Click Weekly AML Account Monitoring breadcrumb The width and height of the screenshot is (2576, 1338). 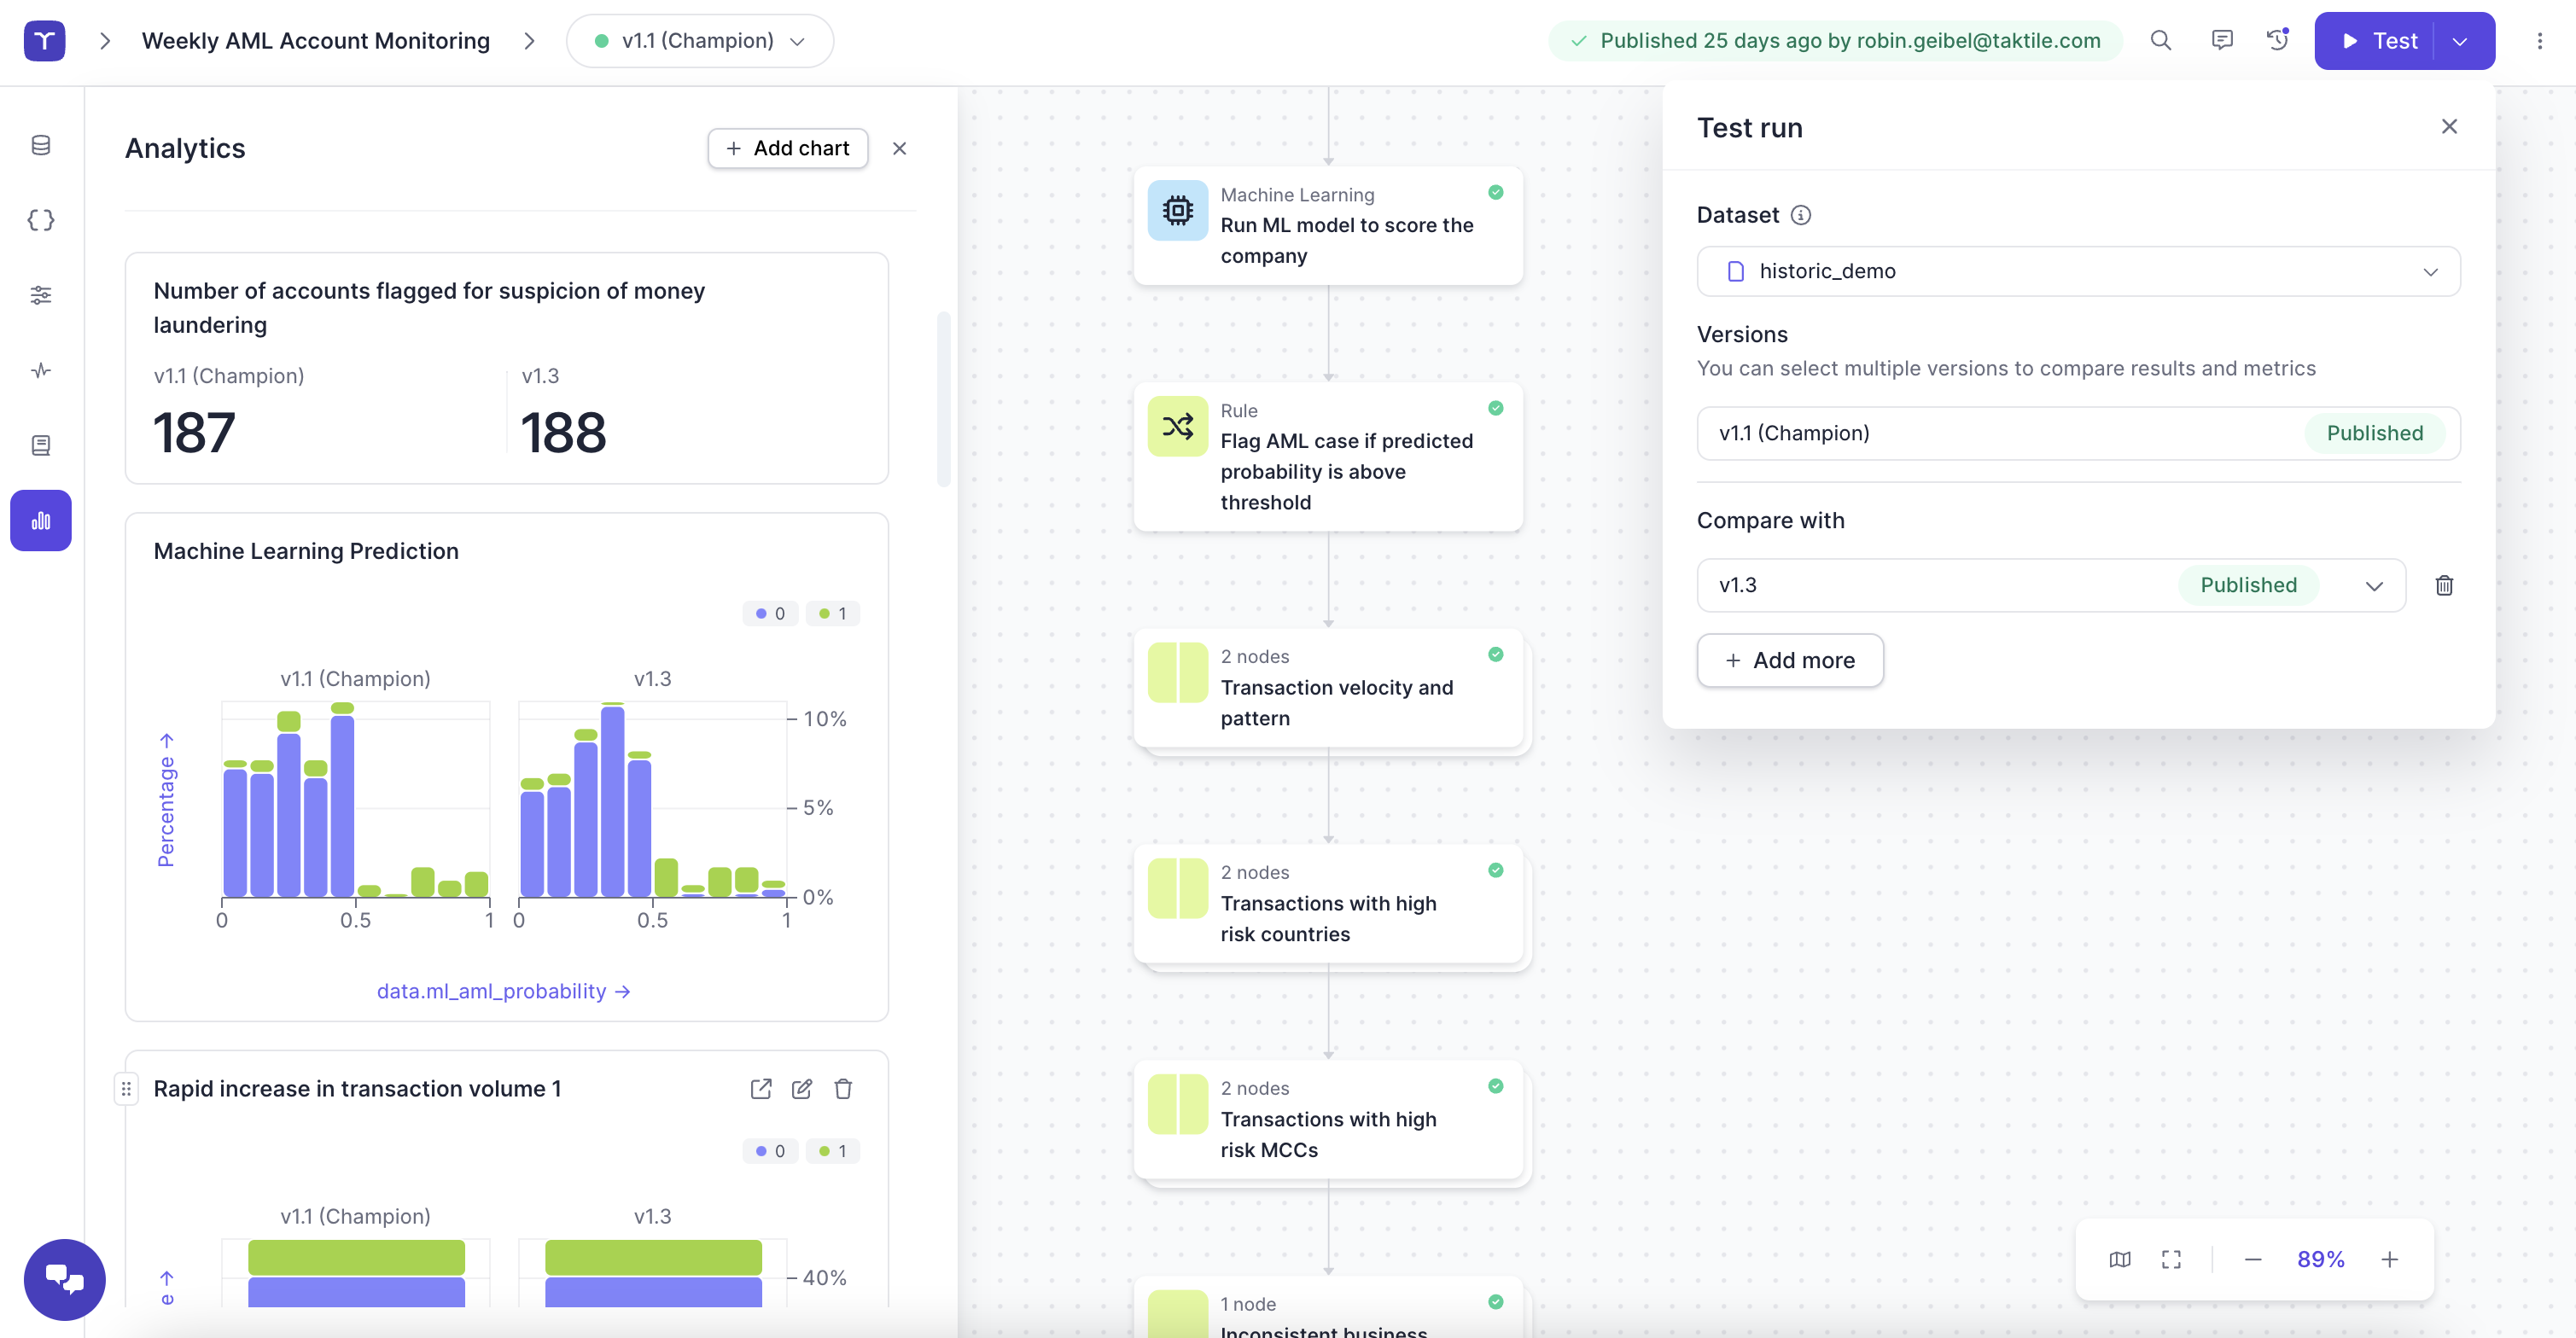tap(315, 41)
